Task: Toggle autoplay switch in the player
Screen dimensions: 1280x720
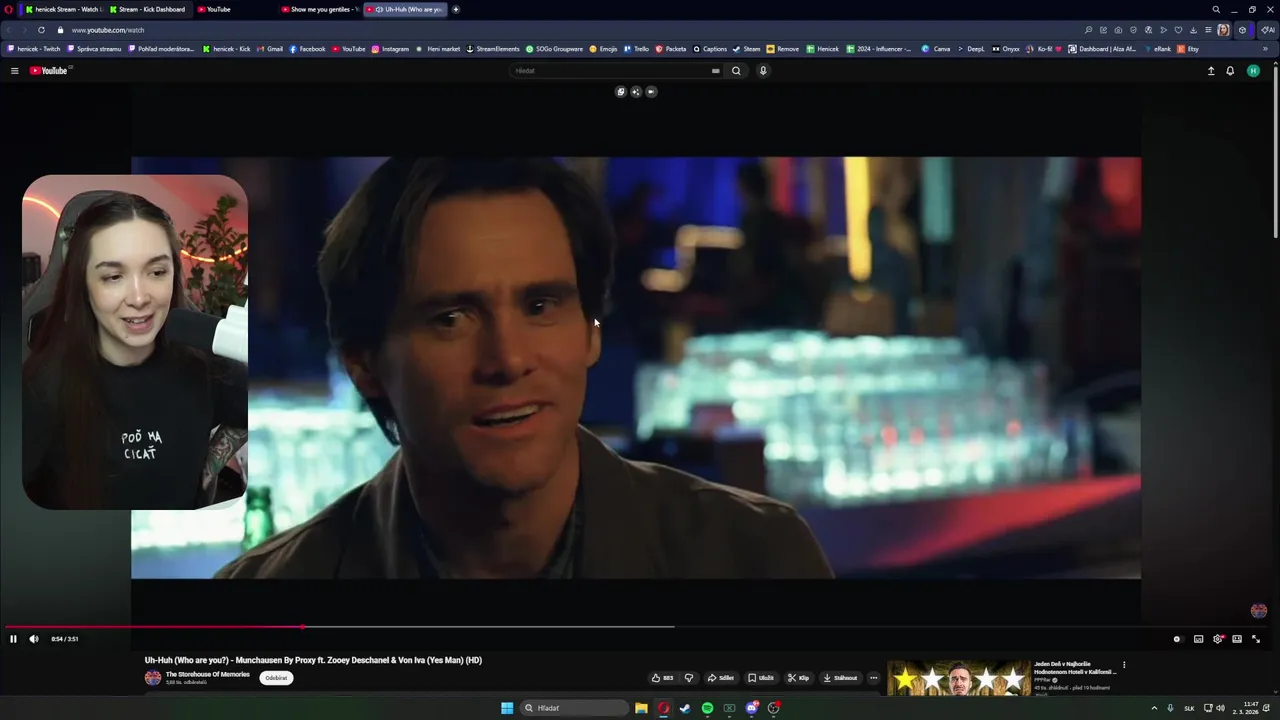Action: [1177, 639]
